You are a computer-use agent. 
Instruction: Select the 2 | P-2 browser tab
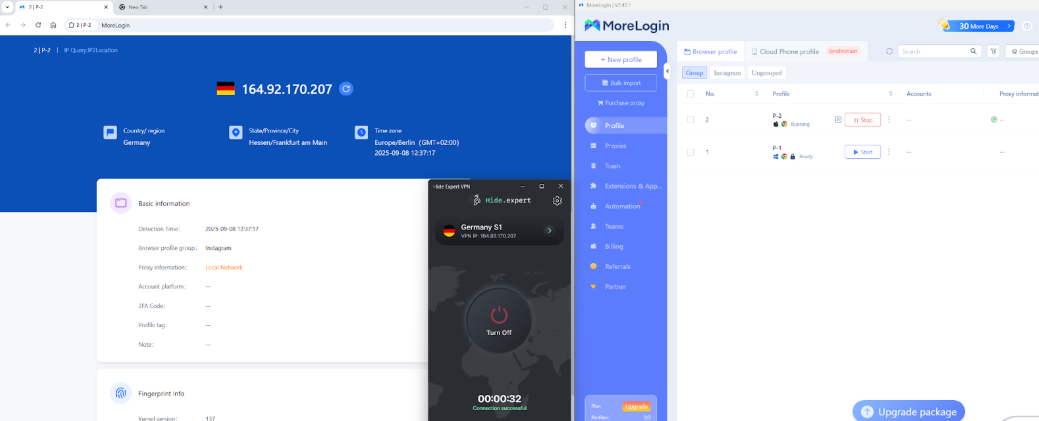pos(63,7)
